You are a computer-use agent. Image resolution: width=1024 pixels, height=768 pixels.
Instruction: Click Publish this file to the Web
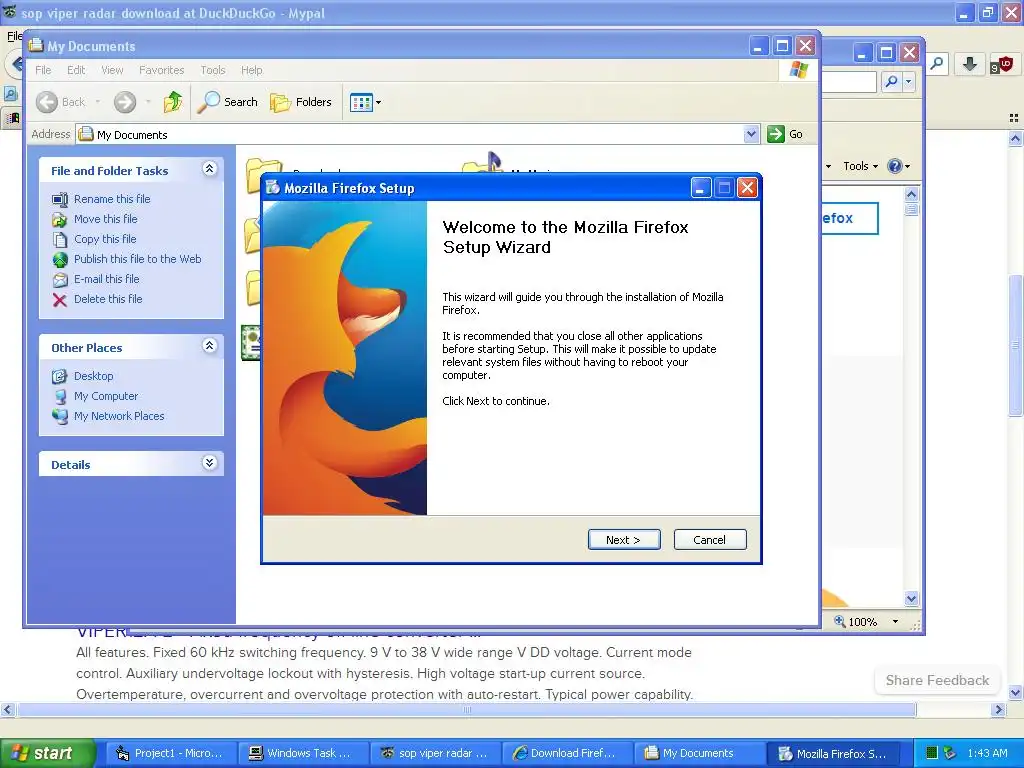click(137, 259)
